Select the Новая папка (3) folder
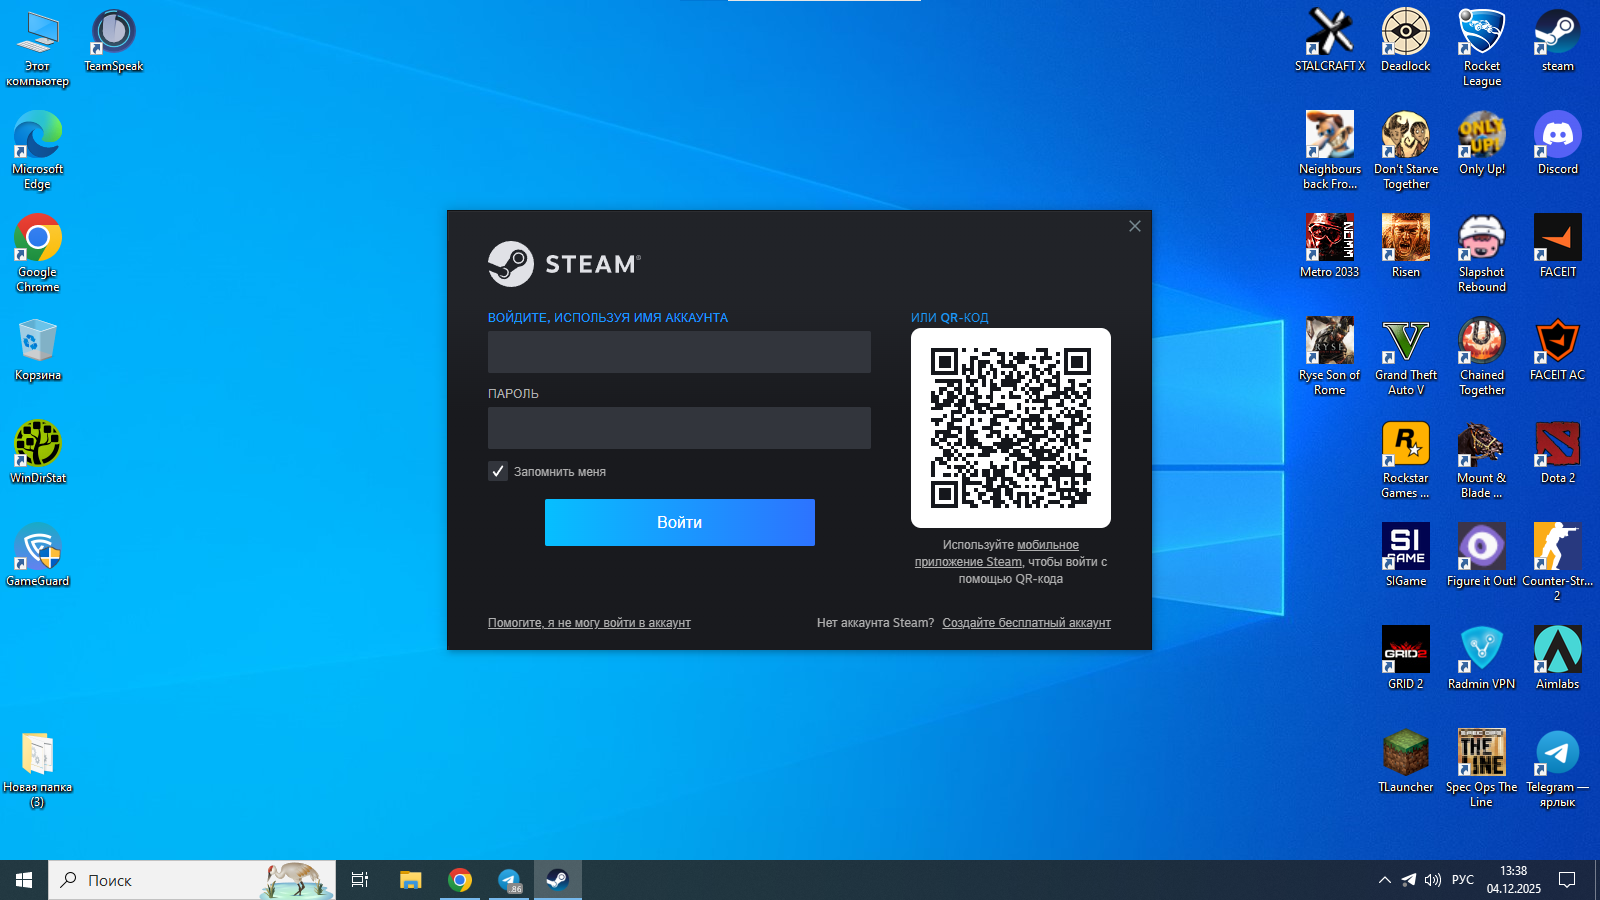Screen dimensions: 1600x900 pos(38,768)
